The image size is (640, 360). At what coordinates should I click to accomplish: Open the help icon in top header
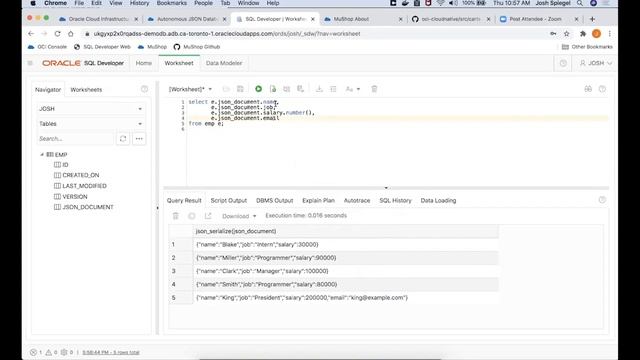click(x=563, y=63)
